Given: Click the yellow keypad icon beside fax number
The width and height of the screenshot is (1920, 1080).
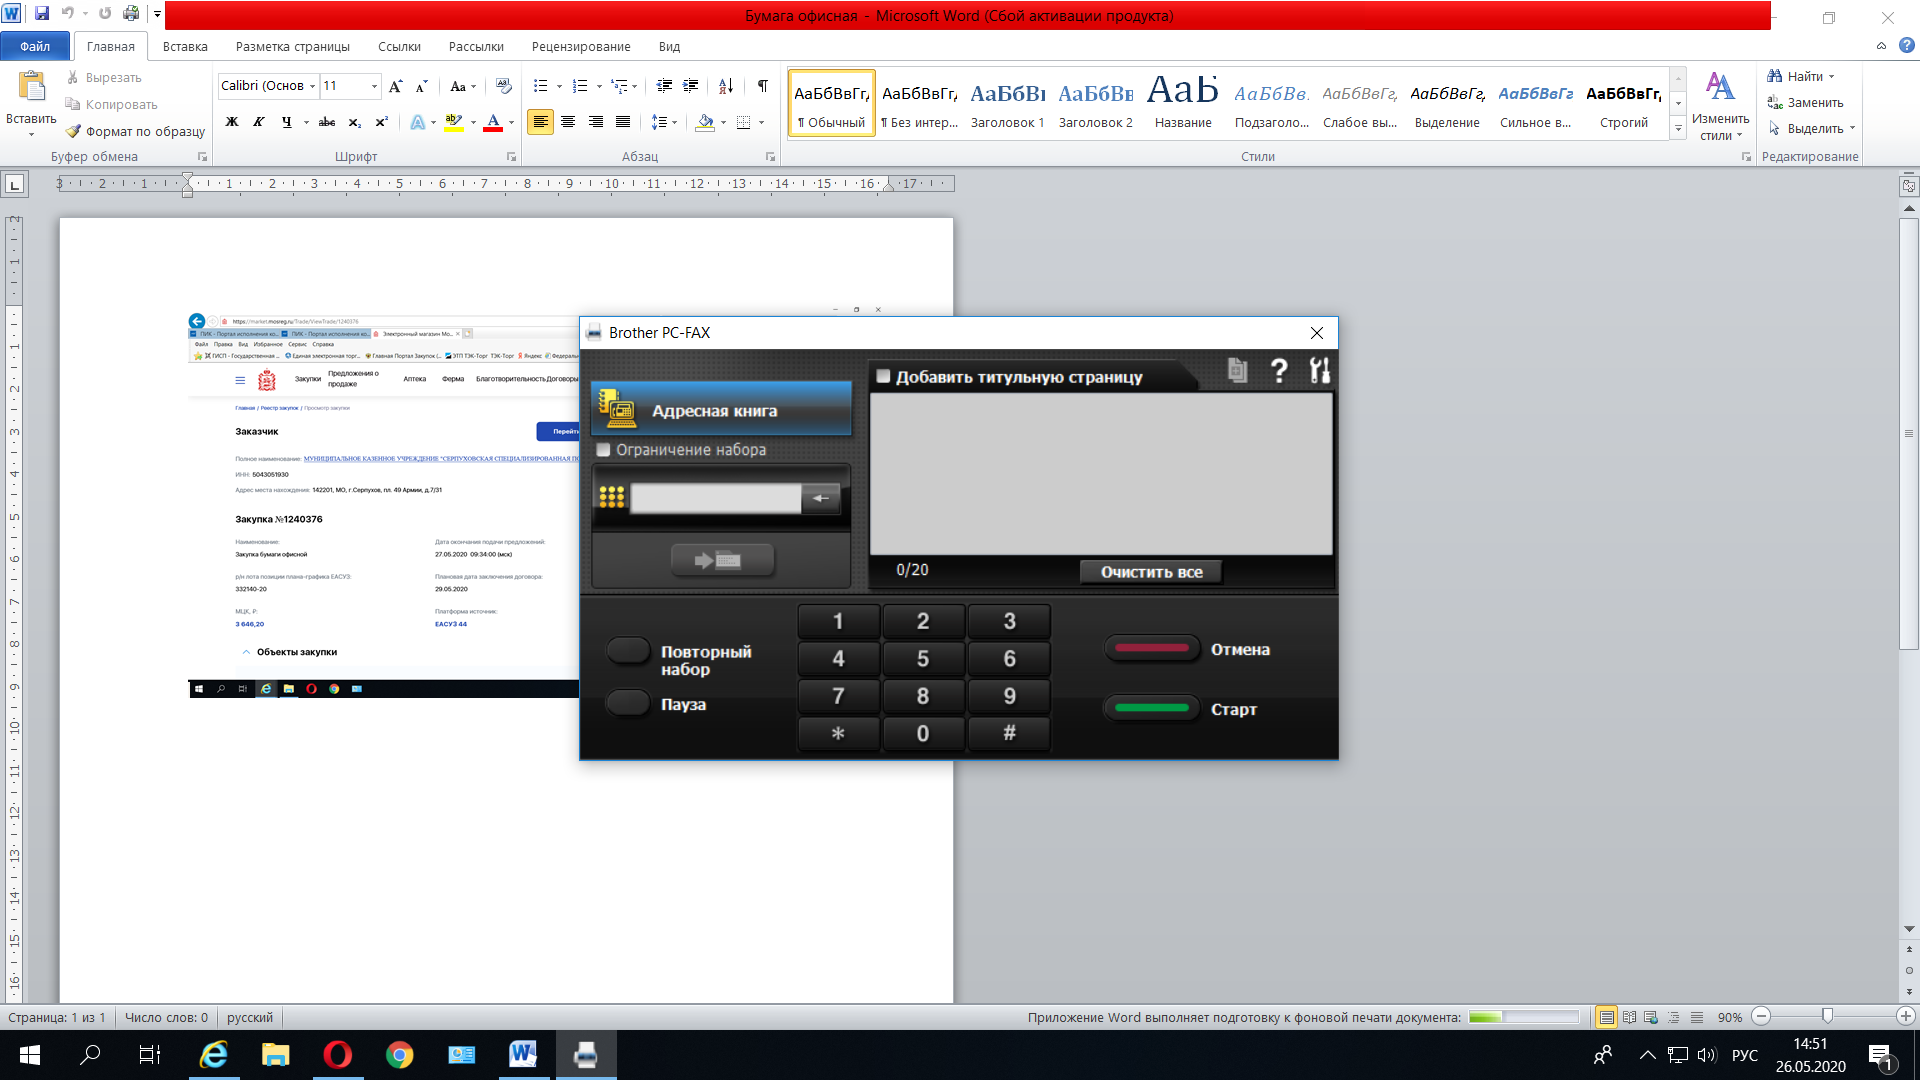Looking at the screenshot, I should click(611, 497).
